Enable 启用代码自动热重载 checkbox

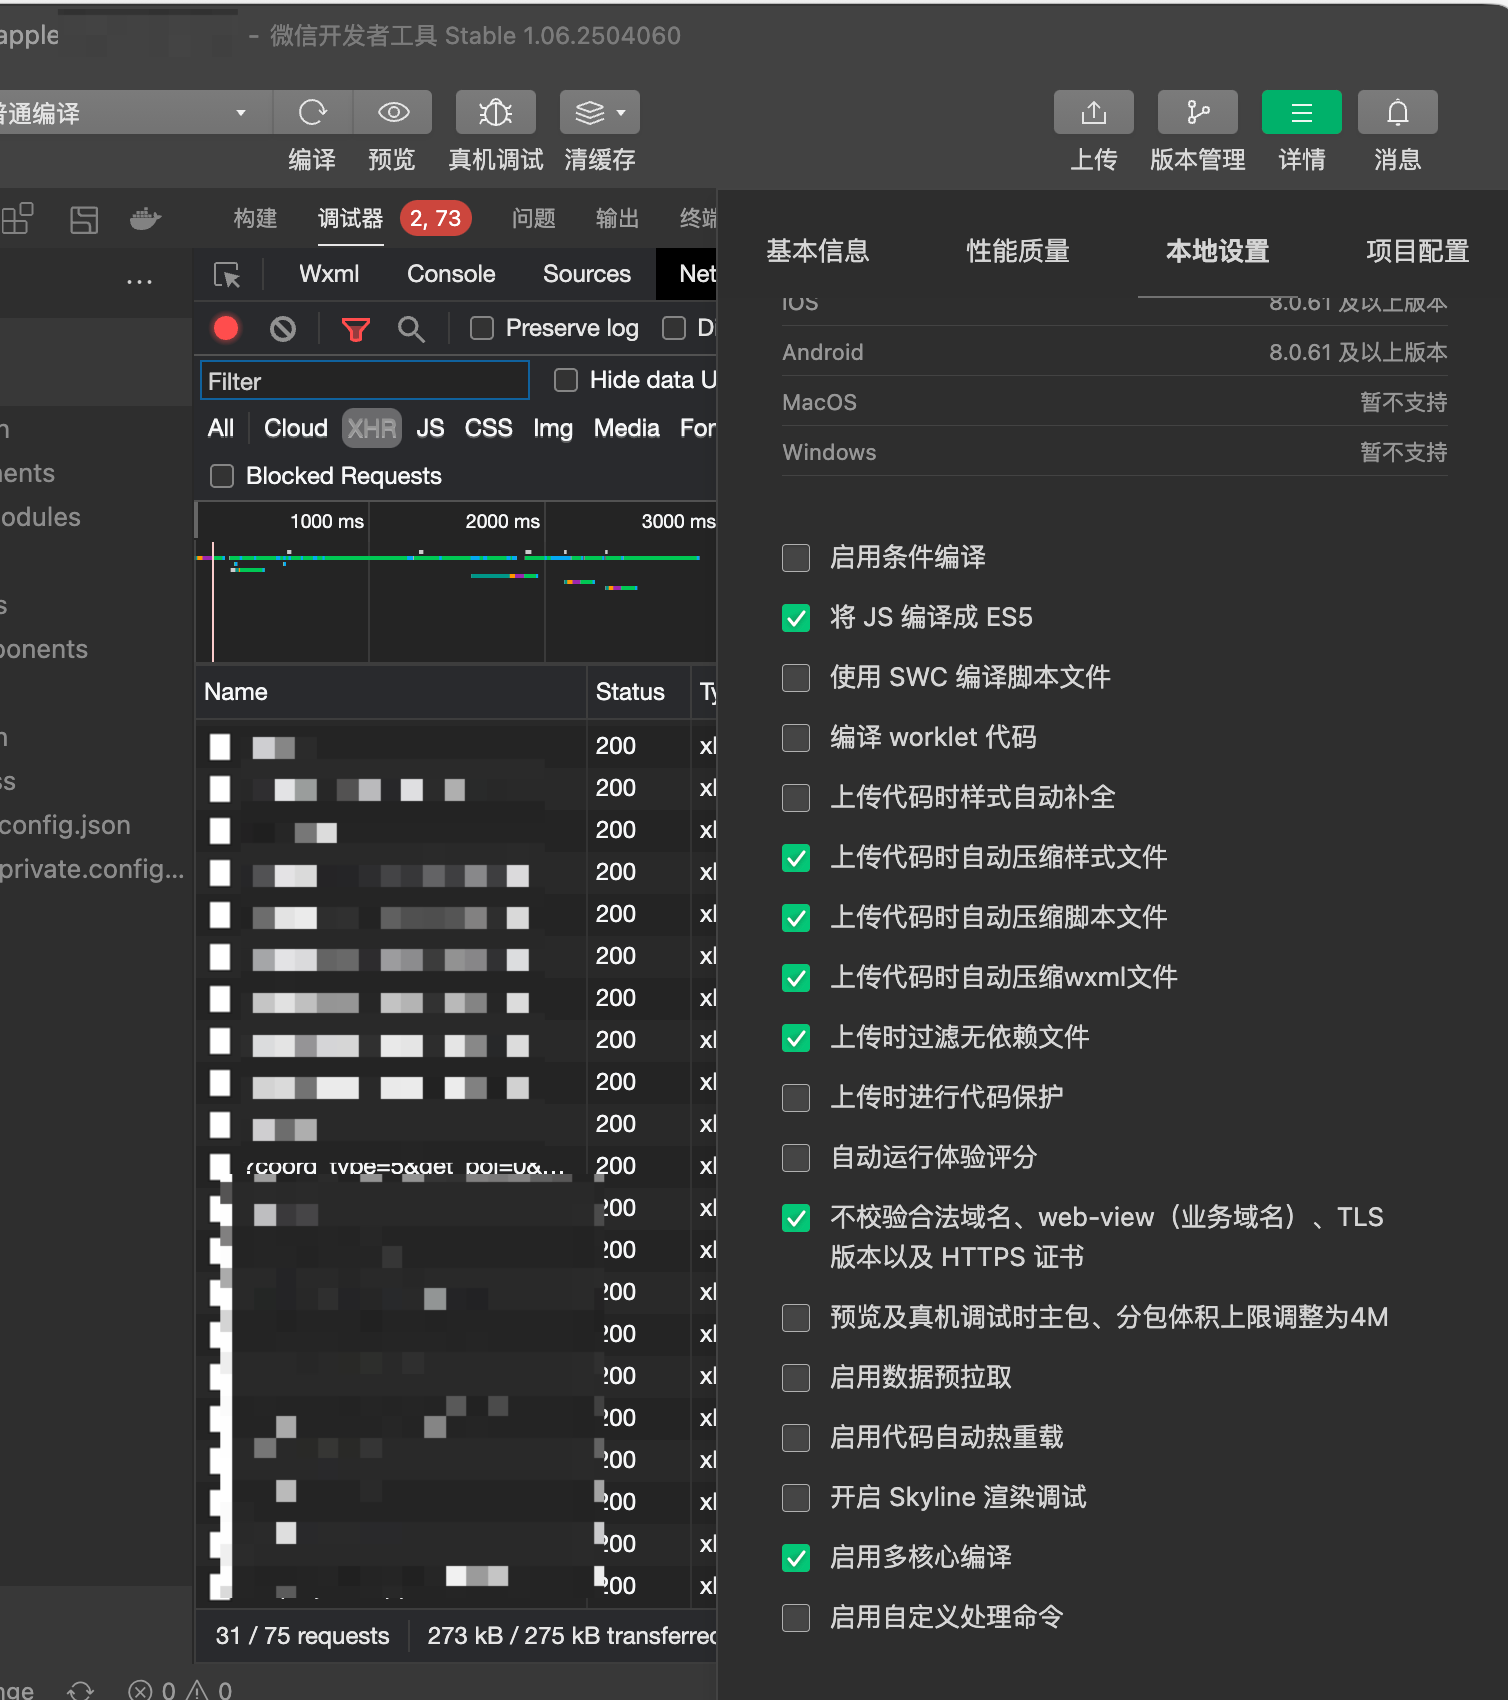796,1438
